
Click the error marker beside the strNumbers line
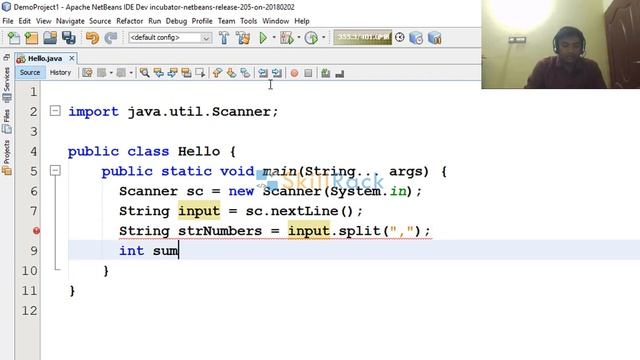(x=36, y=231)
